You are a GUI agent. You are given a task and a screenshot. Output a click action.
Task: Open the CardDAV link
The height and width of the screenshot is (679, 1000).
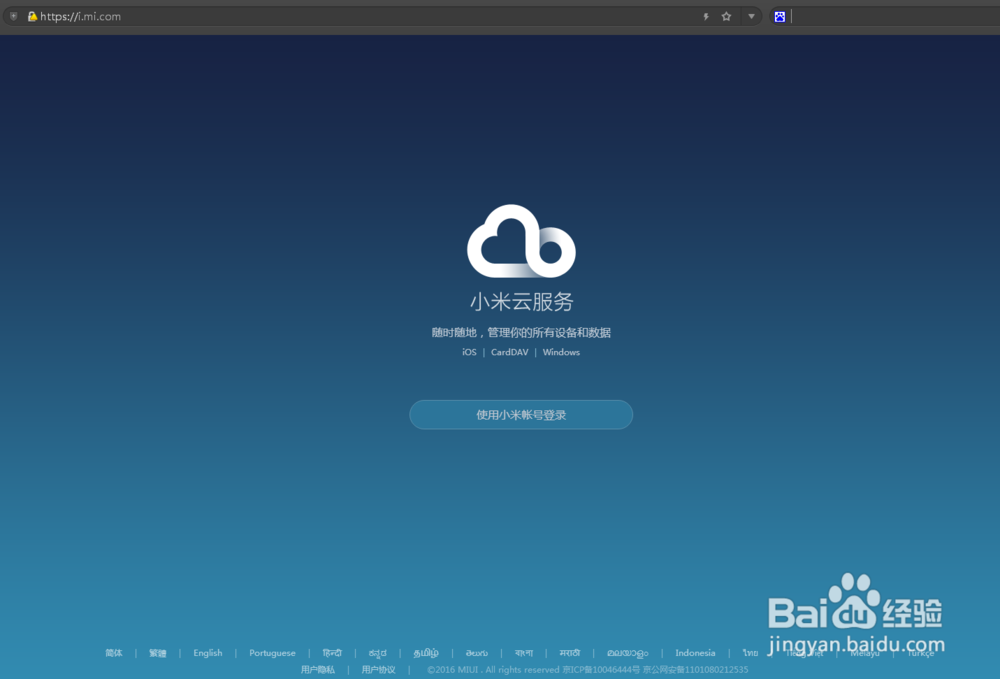510,352
